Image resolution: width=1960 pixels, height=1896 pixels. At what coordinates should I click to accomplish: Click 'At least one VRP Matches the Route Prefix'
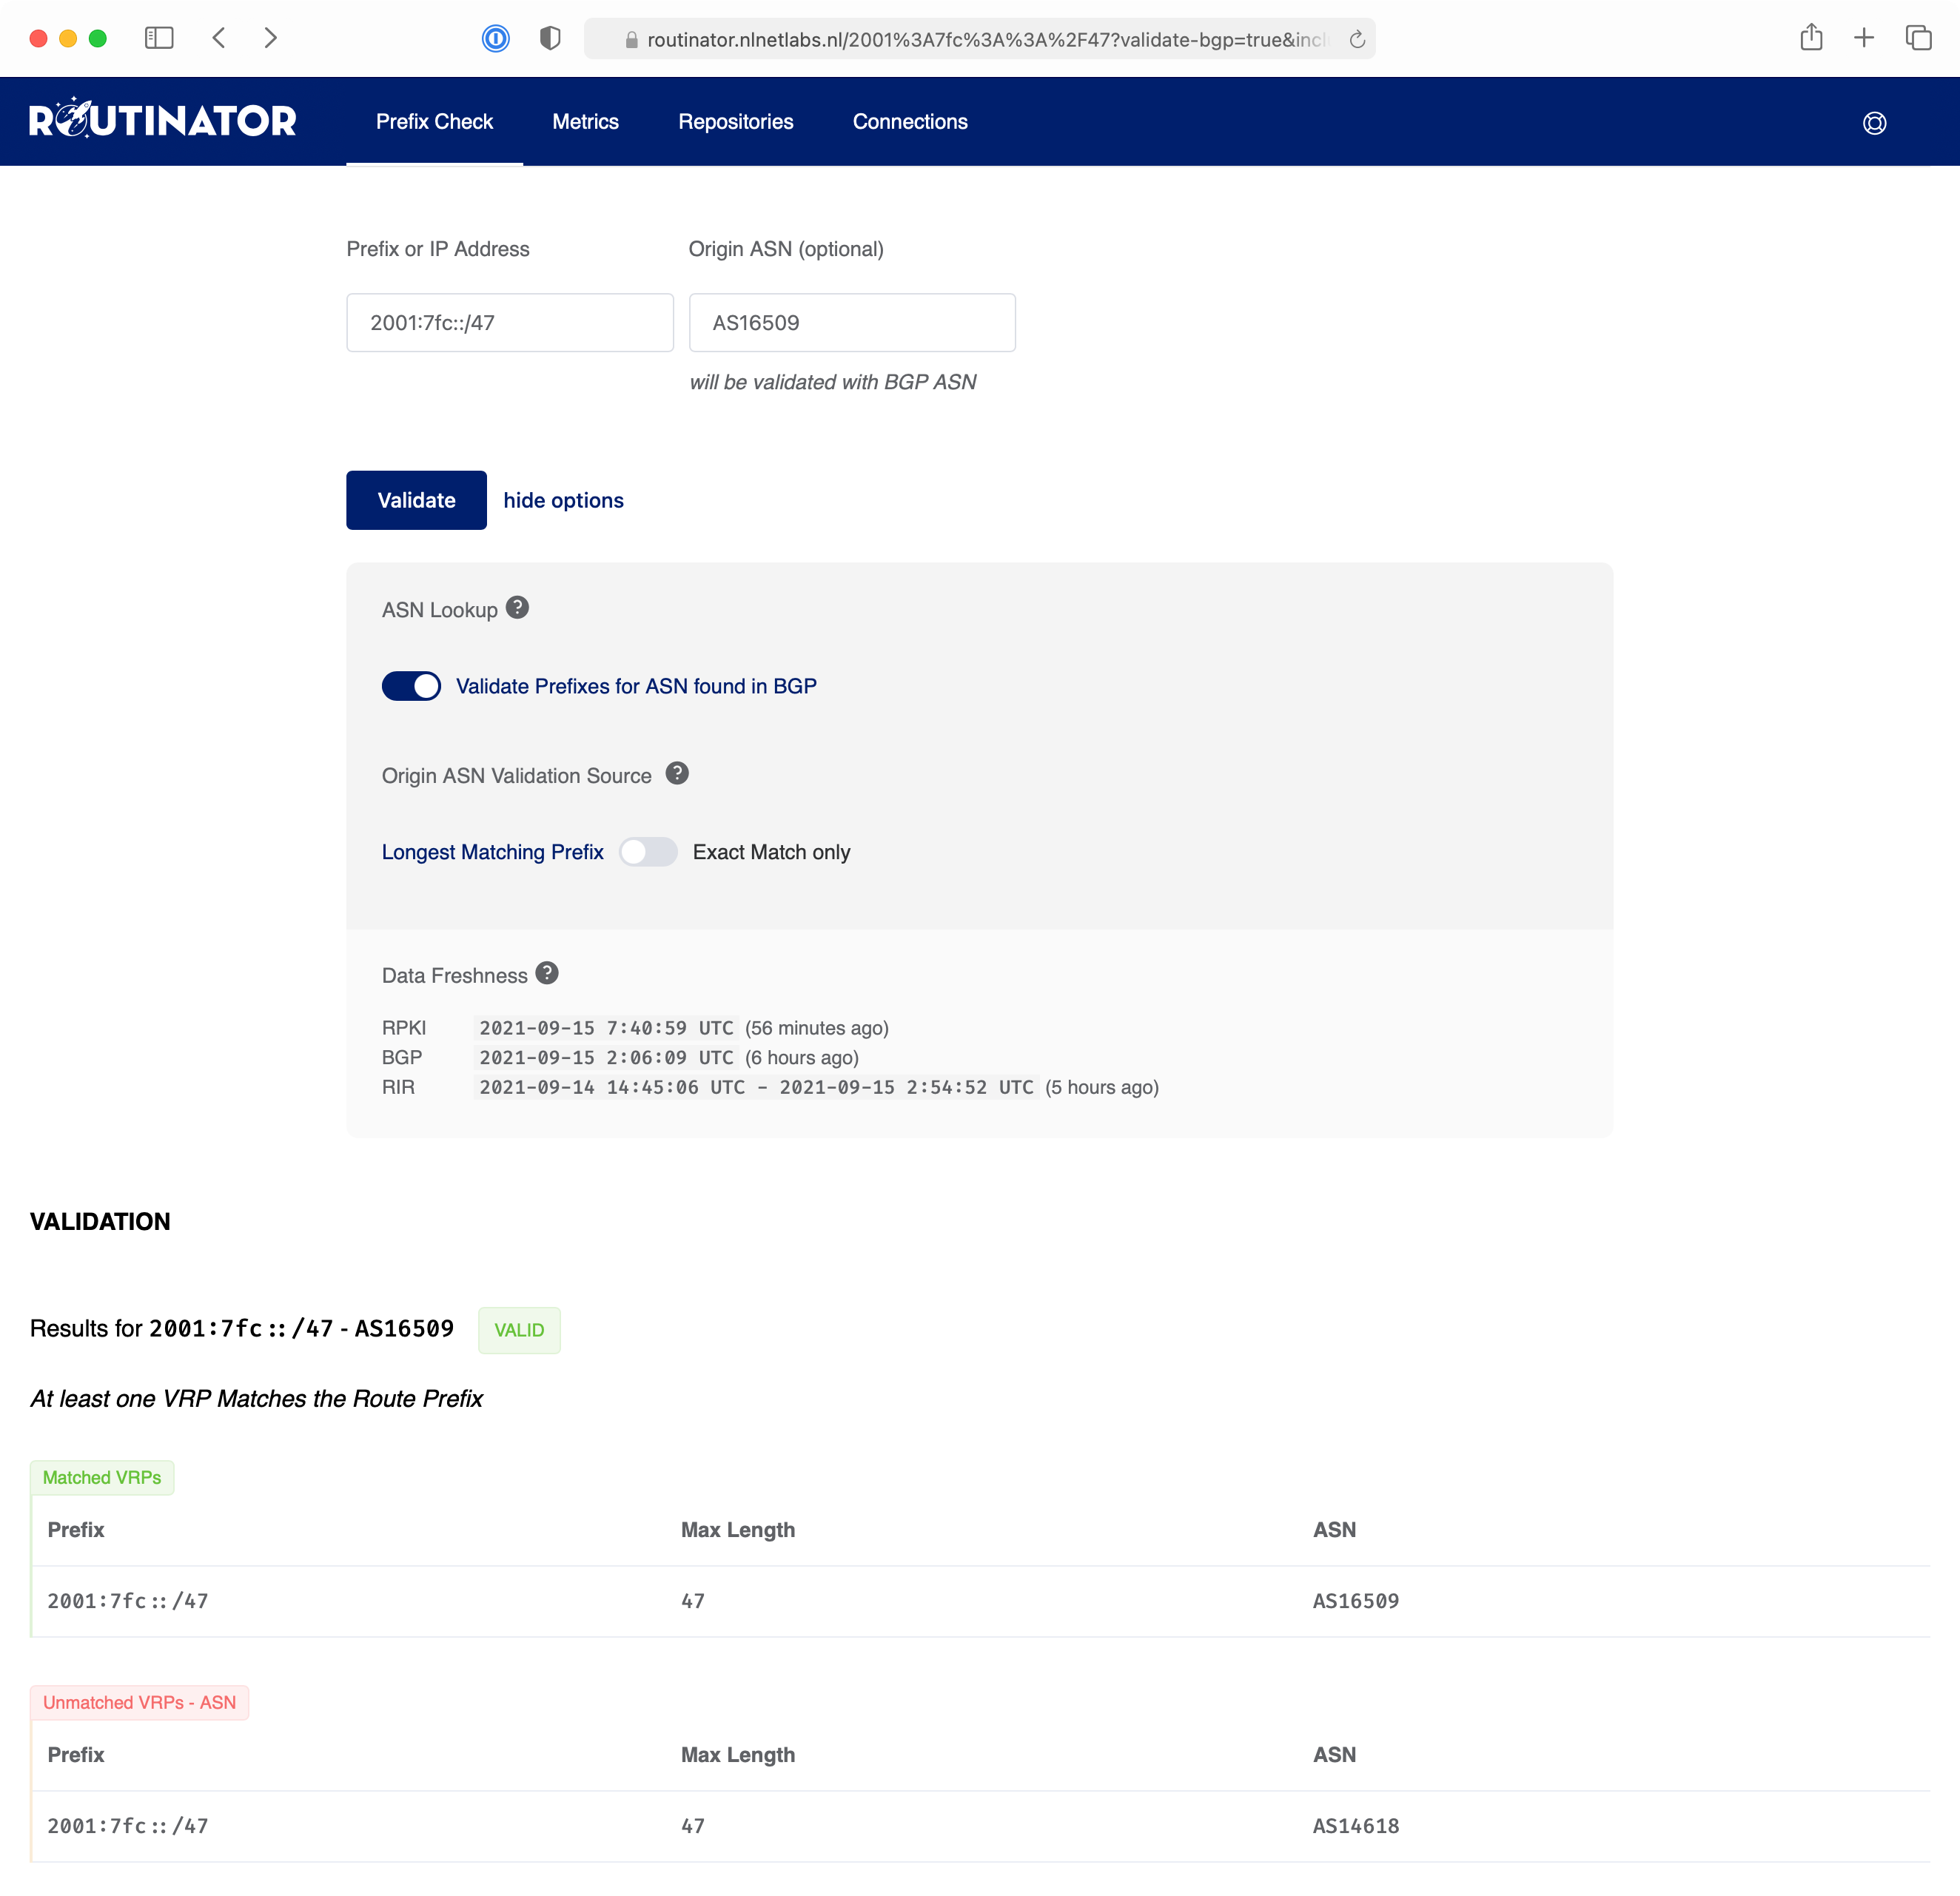(256, 1398)
